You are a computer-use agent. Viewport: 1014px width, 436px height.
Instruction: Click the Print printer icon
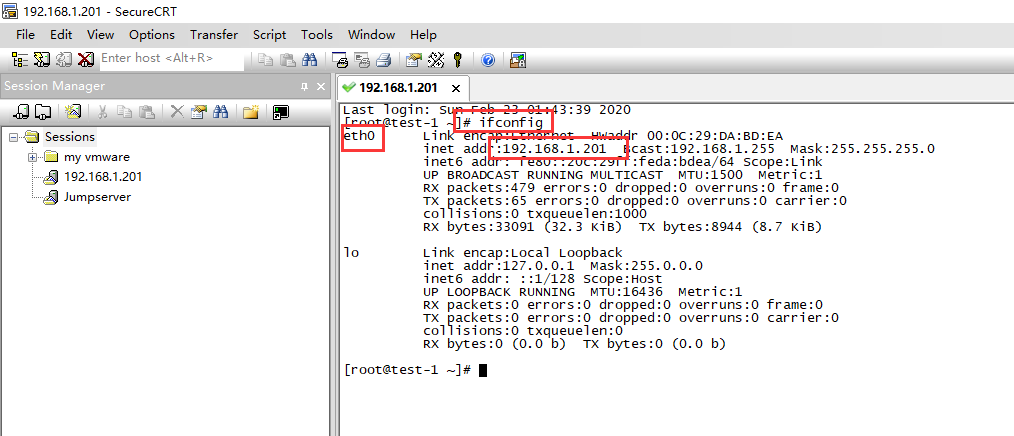tap(383, 60)
